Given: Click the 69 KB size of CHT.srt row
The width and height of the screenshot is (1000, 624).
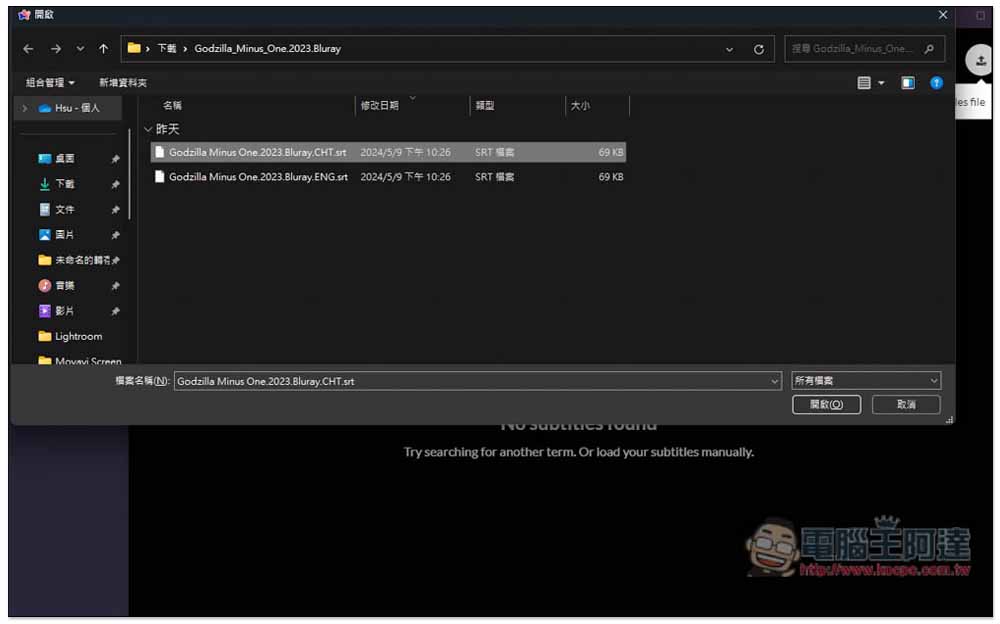Looking at the screenshot, I should 611,152.
